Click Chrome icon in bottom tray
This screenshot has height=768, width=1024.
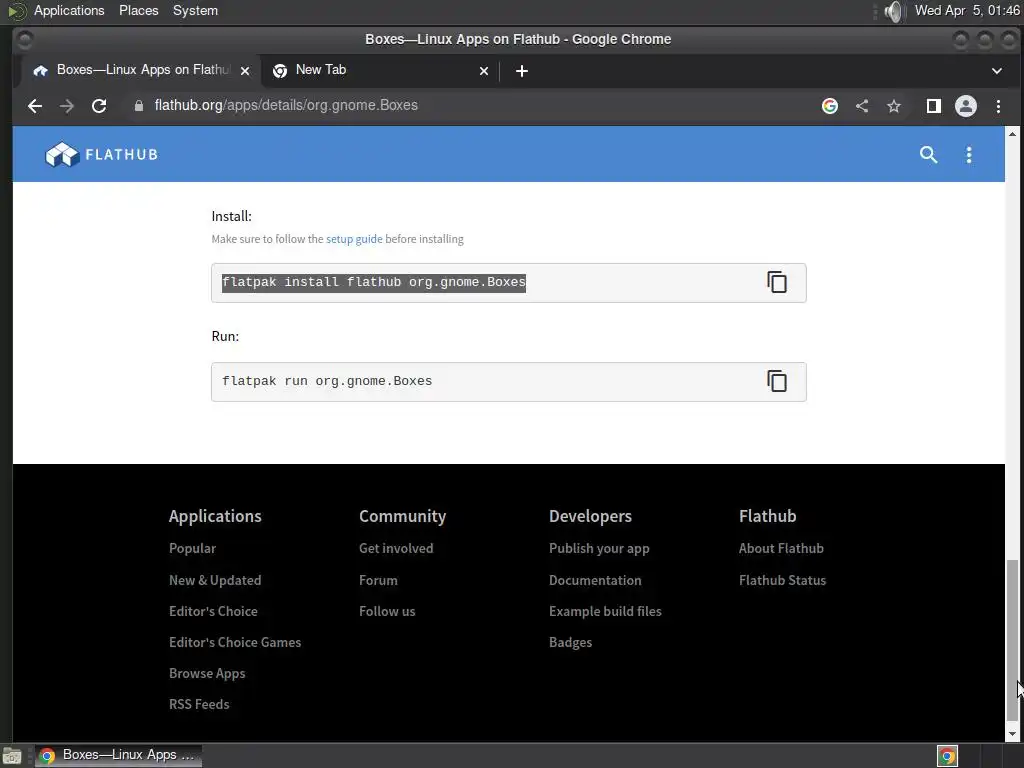click(x=947, y=756)
